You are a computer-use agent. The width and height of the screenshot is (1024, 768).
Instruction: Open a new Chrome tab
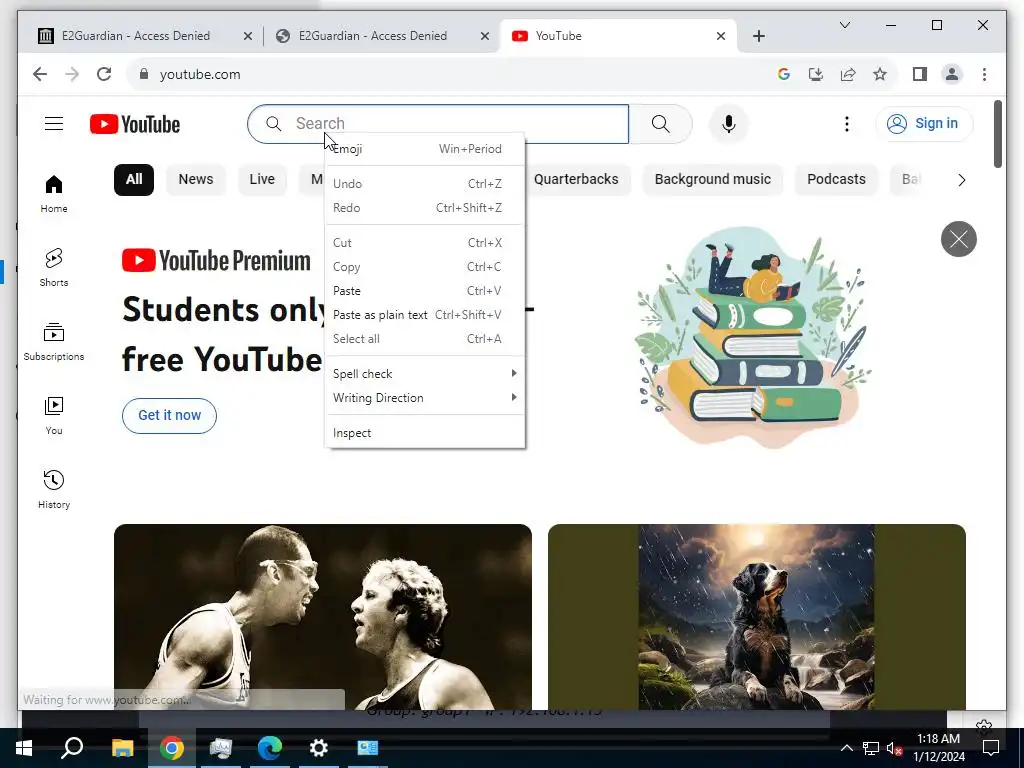758,36
